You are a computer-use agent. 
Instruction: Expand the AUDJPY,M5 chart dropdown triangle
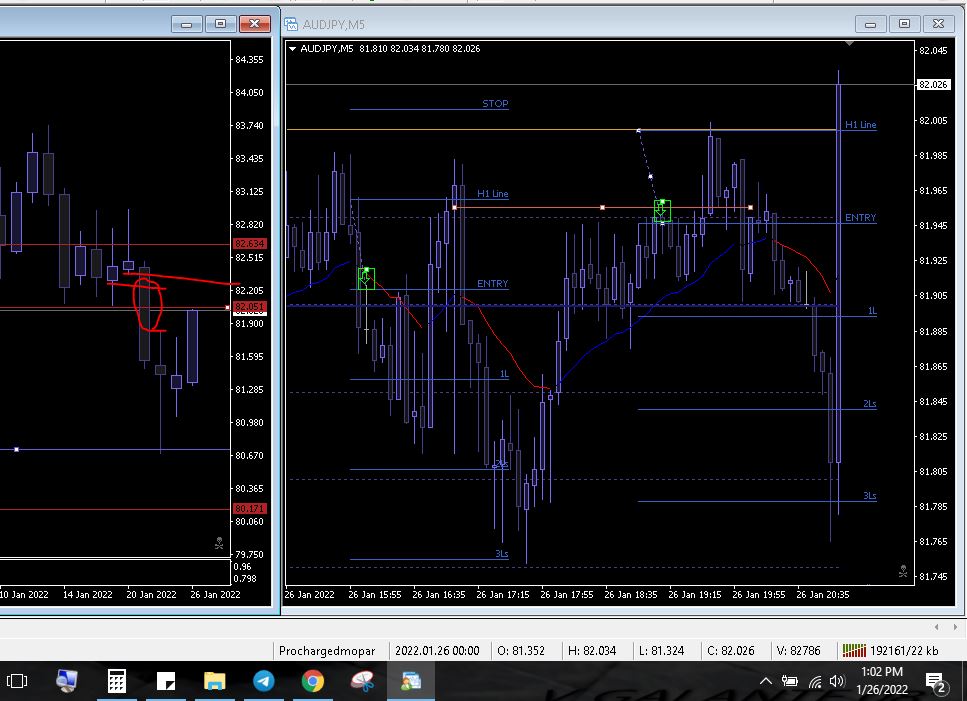click(x=292, y=48)
